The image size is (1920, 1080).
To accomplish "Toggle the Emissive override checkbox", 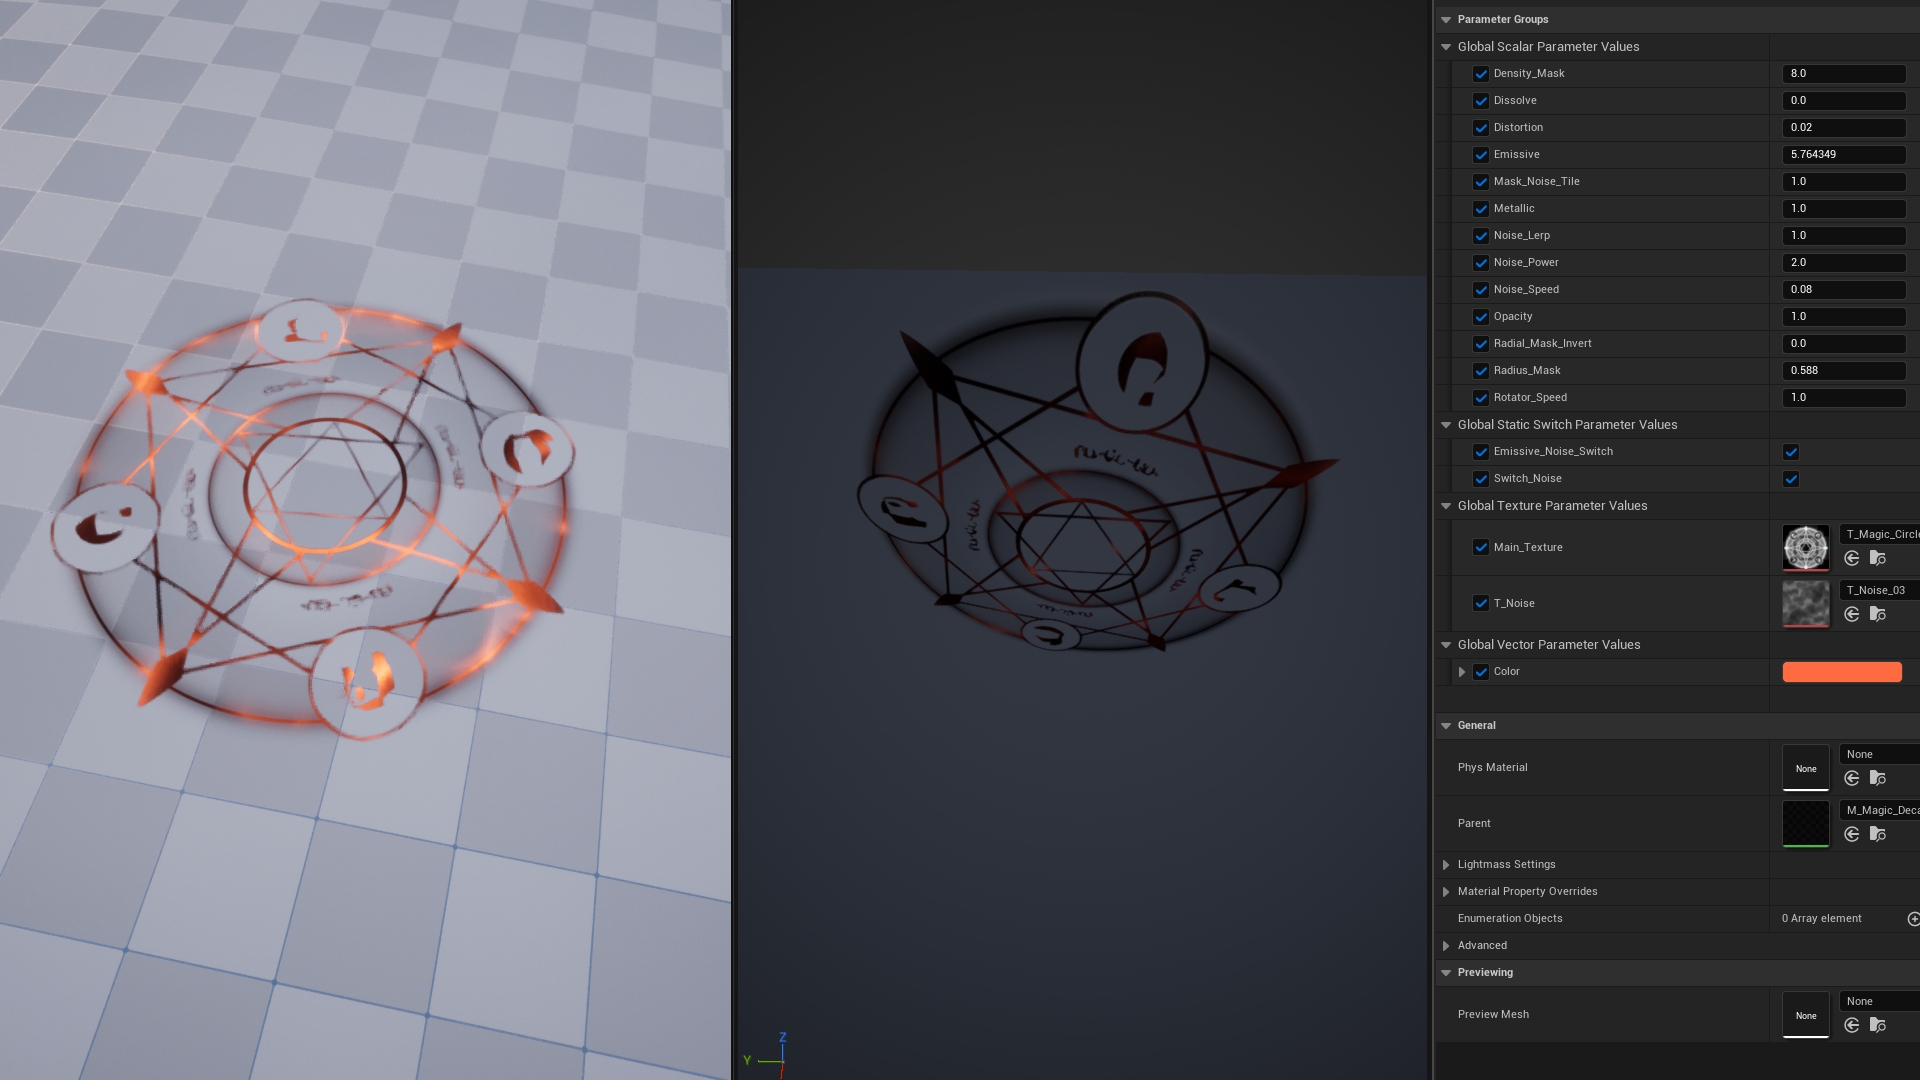I will click(x=1481, y=155).
